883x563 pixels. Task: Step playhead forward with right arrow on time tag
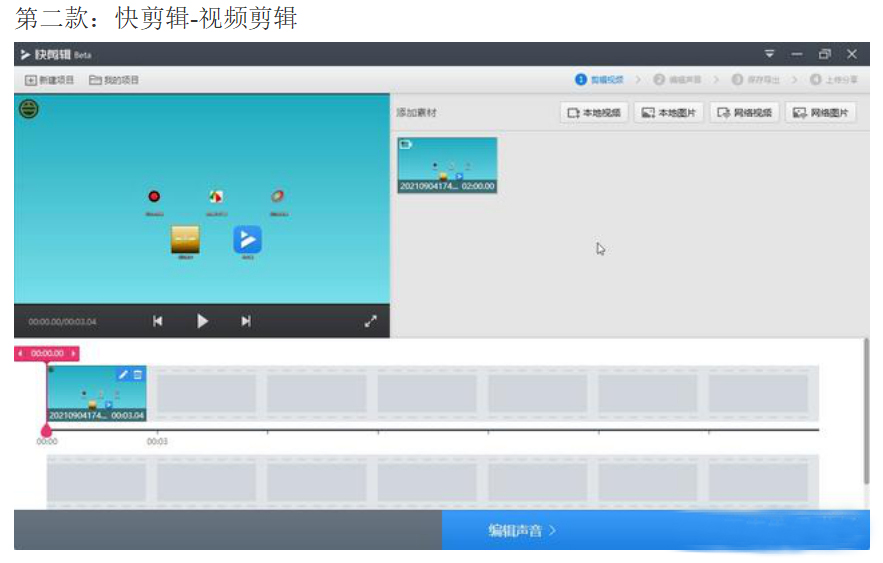73,353
